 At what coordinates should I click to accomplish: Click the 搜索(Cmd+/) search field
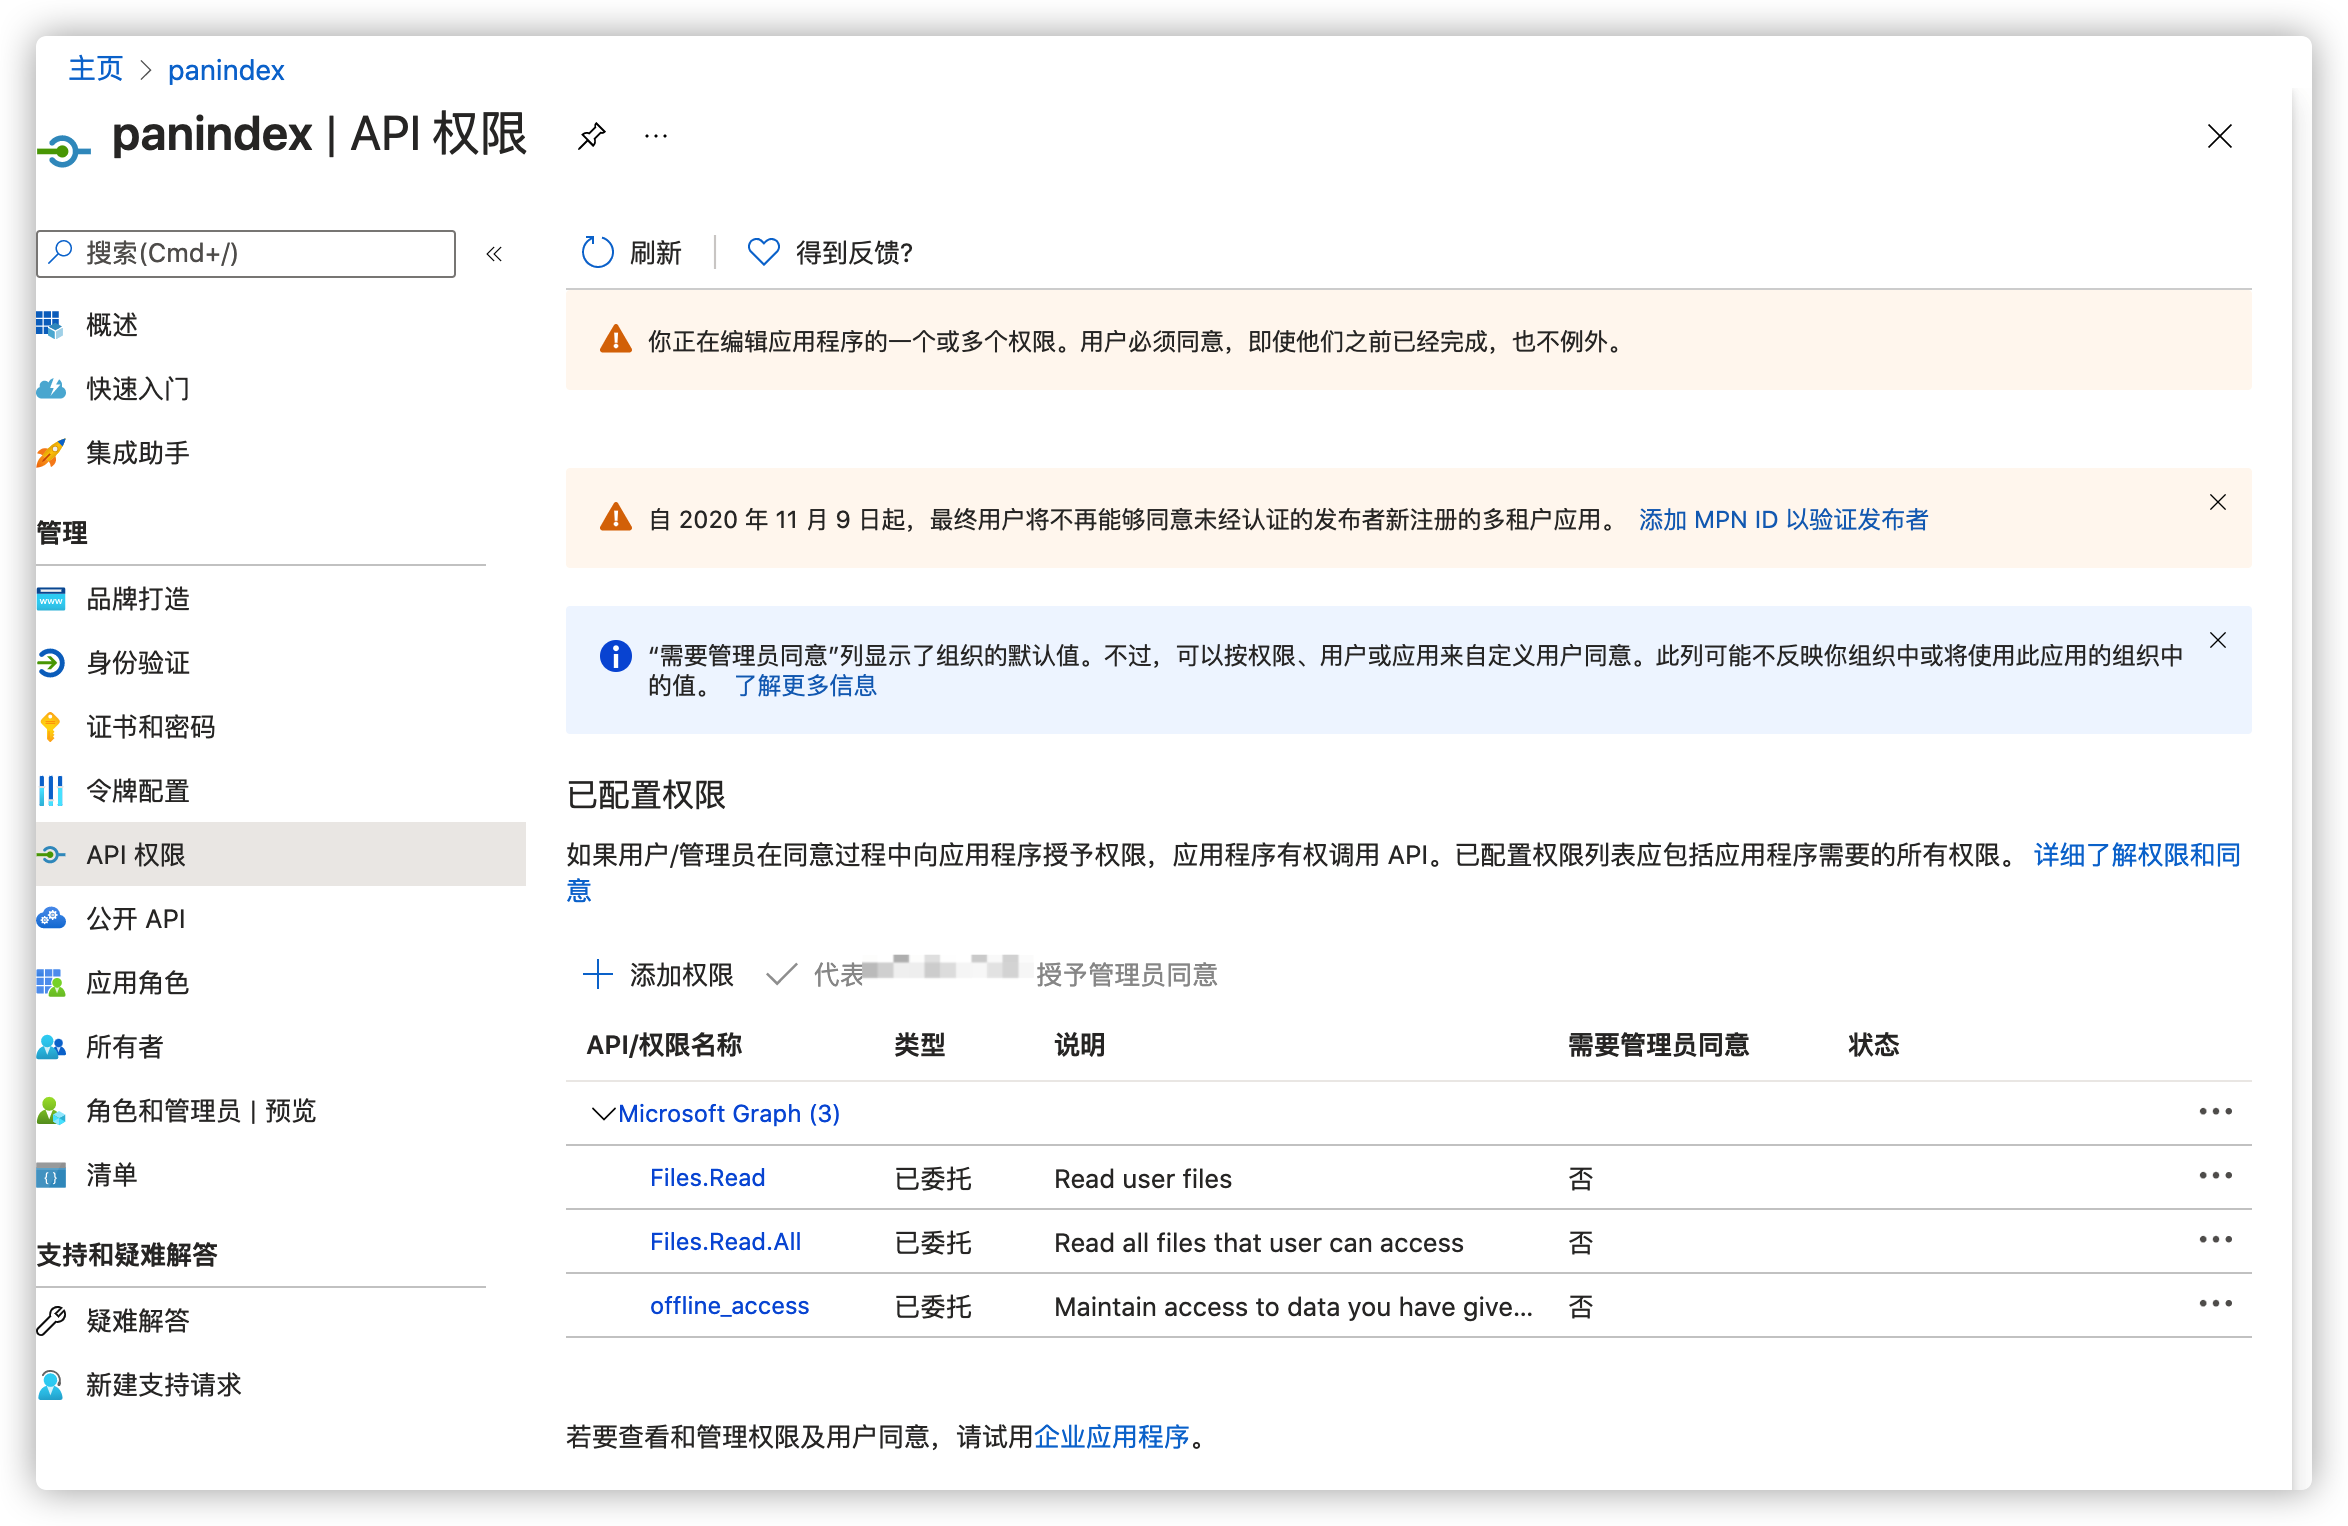point(245,253)
